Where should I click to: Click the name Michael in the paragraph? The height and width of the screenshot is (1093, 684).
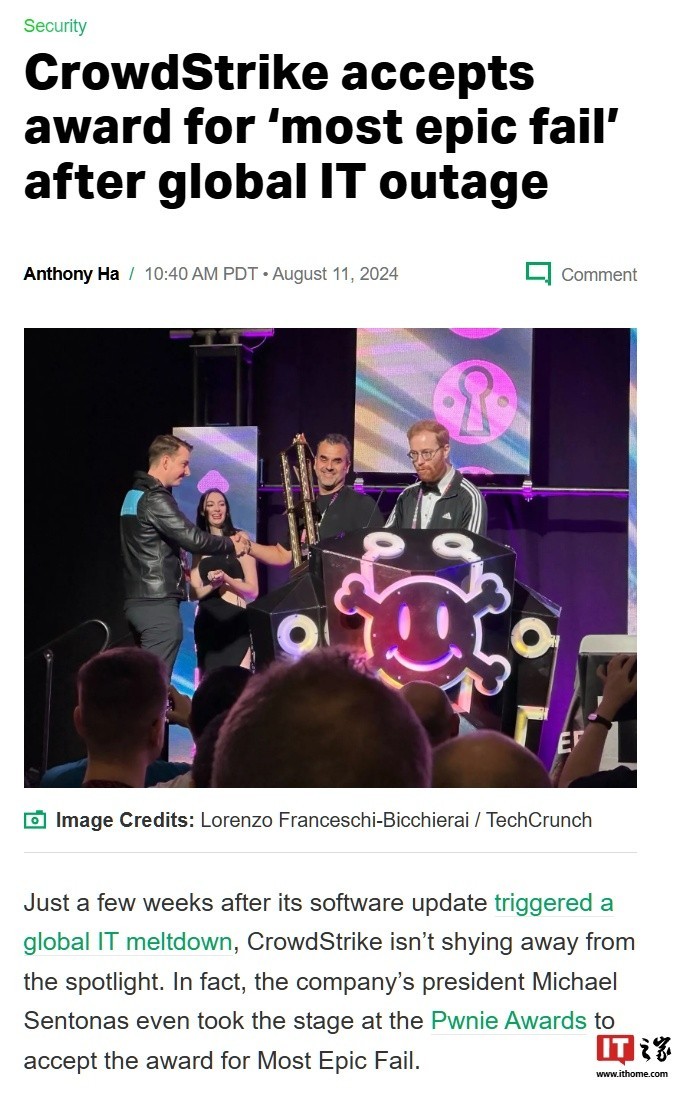click(x=575, y=981)
